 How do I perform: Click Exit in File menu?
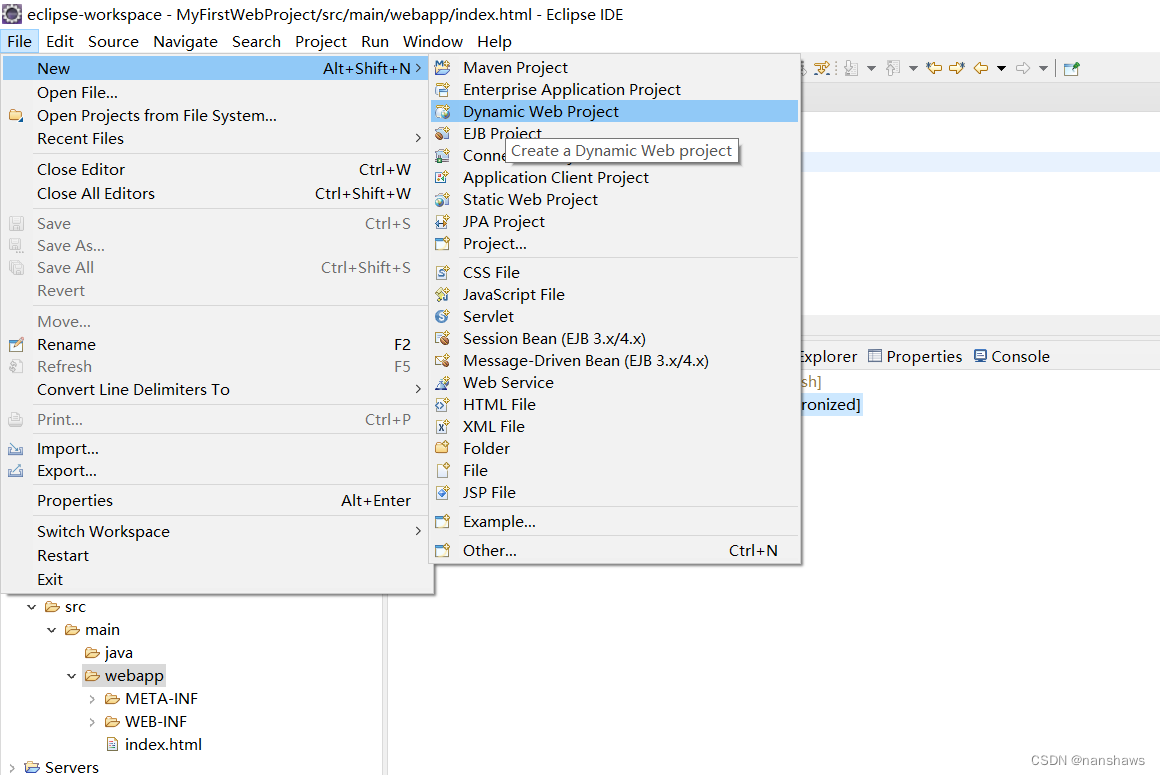pyautogui.click(x=216, y=579)
